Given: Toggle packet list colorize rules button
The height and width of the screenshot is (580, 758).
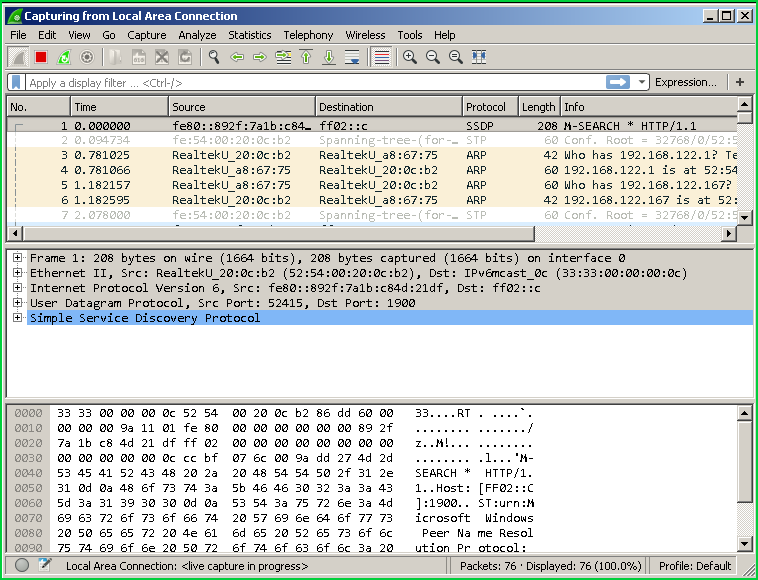Looking at the screenshot, I should (x=381, y=58).
